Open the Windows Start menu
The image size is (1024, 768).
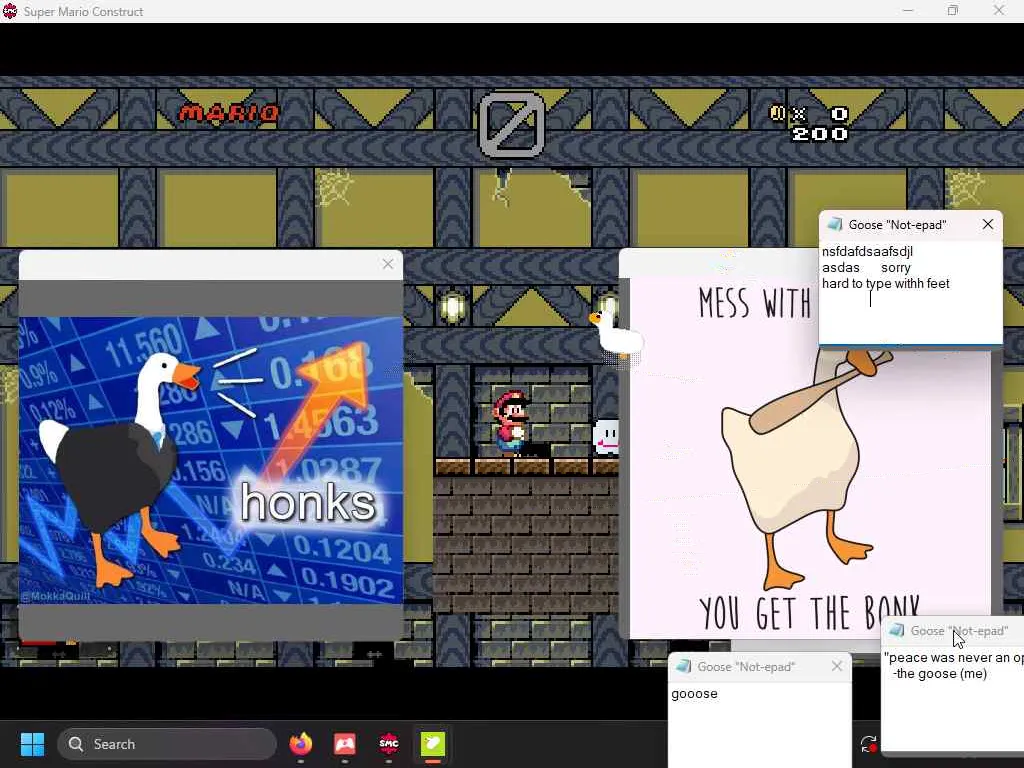coord(32,744)
